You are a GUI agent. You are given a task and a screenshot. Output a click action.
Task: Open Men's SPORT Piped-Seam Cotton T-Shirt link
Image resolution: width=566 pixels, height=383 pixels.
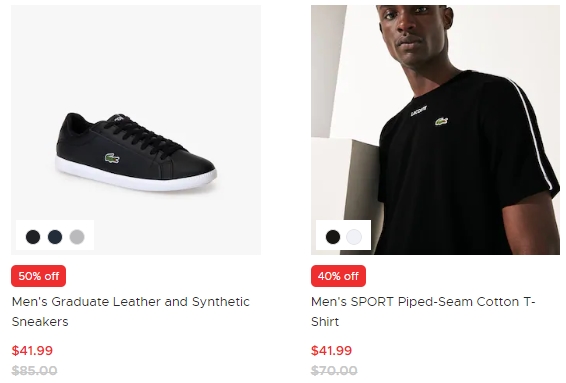(x=423, y=312)
